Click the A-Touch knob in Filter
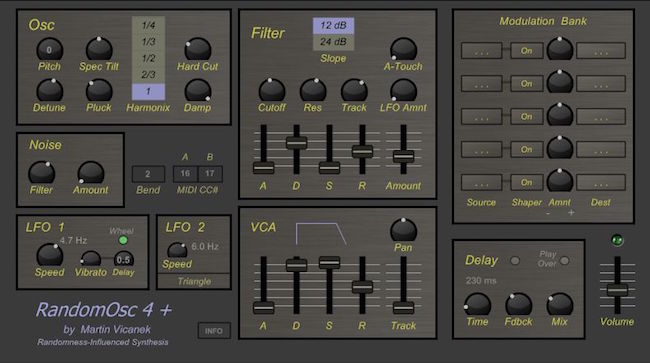The width and height of the screenshot is (650, 363). [403, 49]
